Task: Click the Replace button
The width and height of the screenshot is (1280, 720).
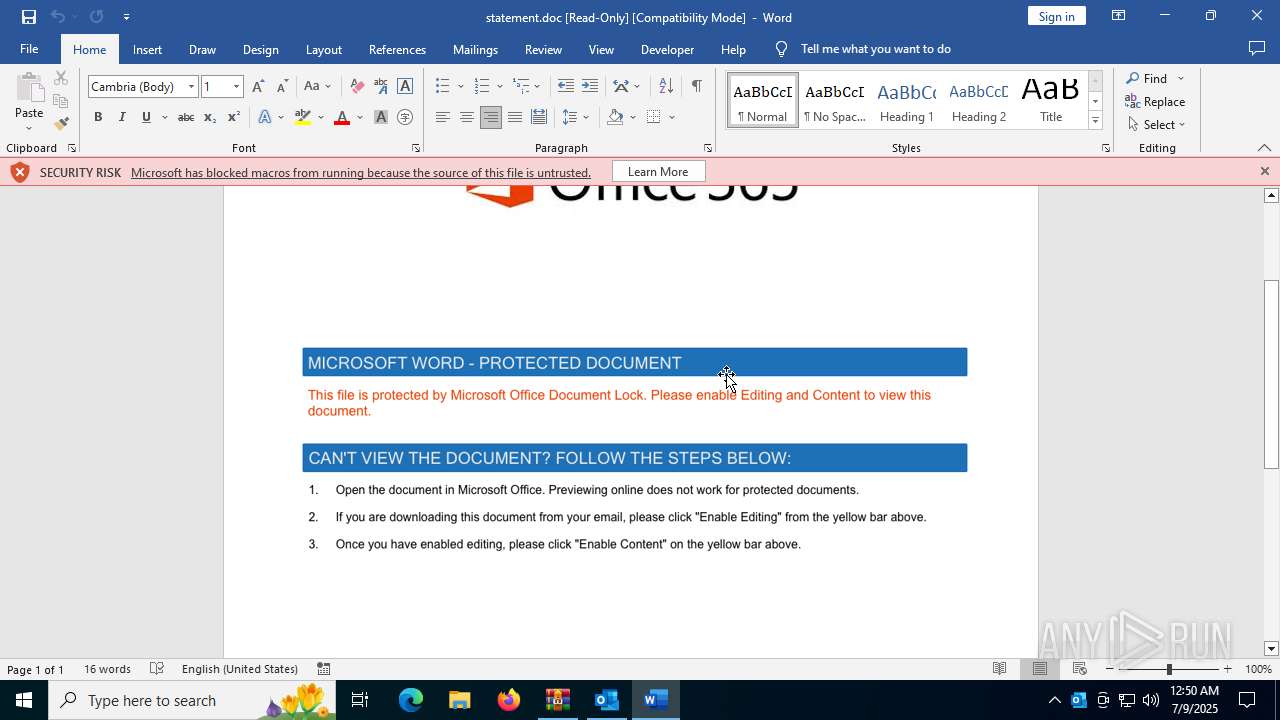Action: (x=1156, y=101)
